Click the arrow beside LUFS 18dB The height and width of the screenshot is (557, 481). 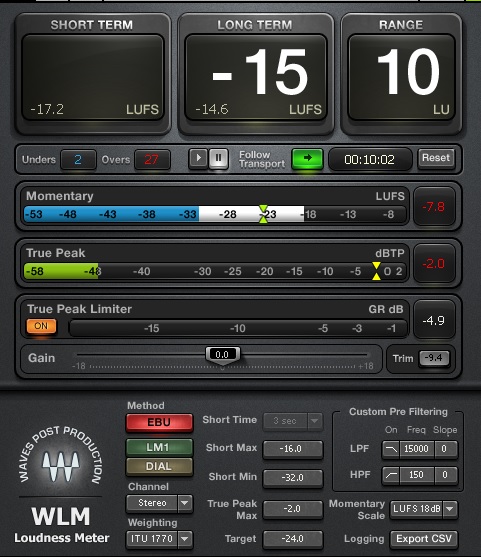point(450,509)
